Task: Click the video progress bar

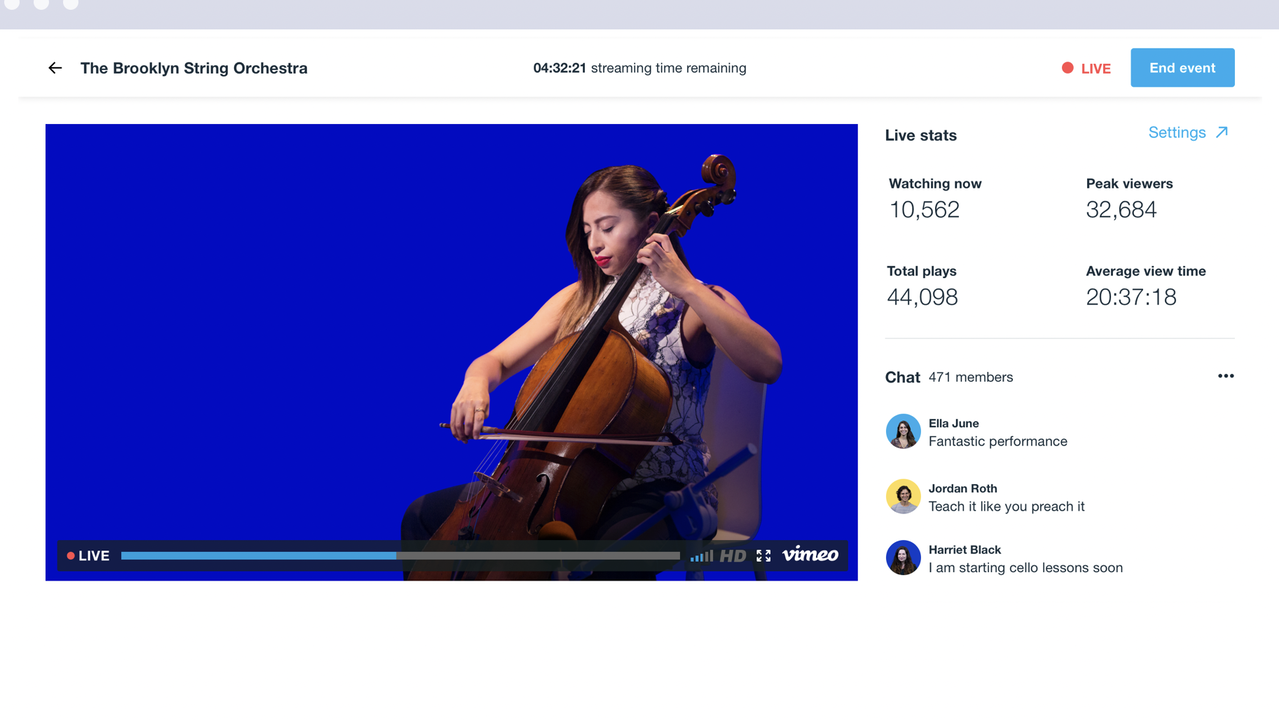Action: coord(398,555)
